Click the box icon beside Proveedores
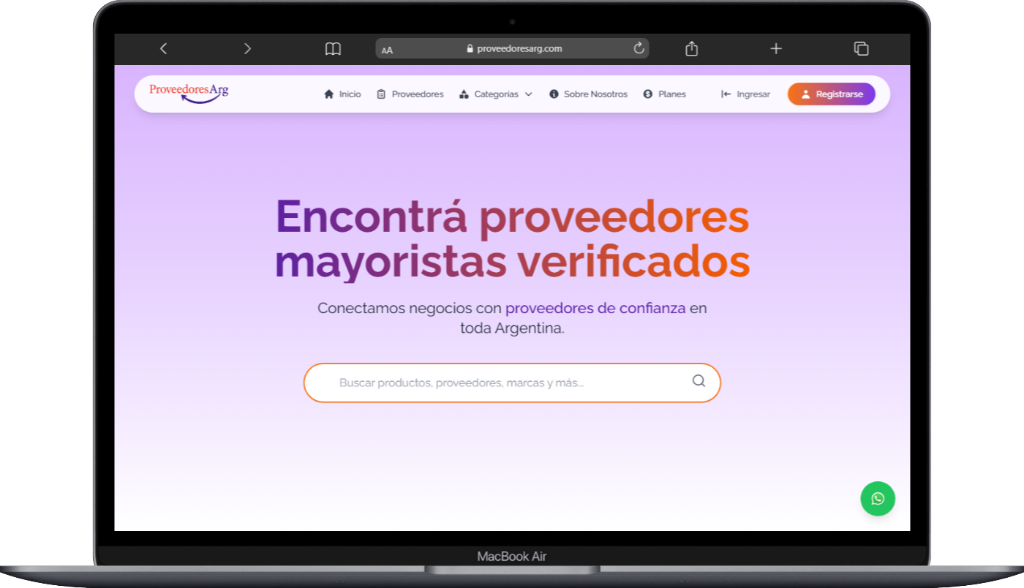The height and width of the screenshot is (588, 1024). [381, 93]
